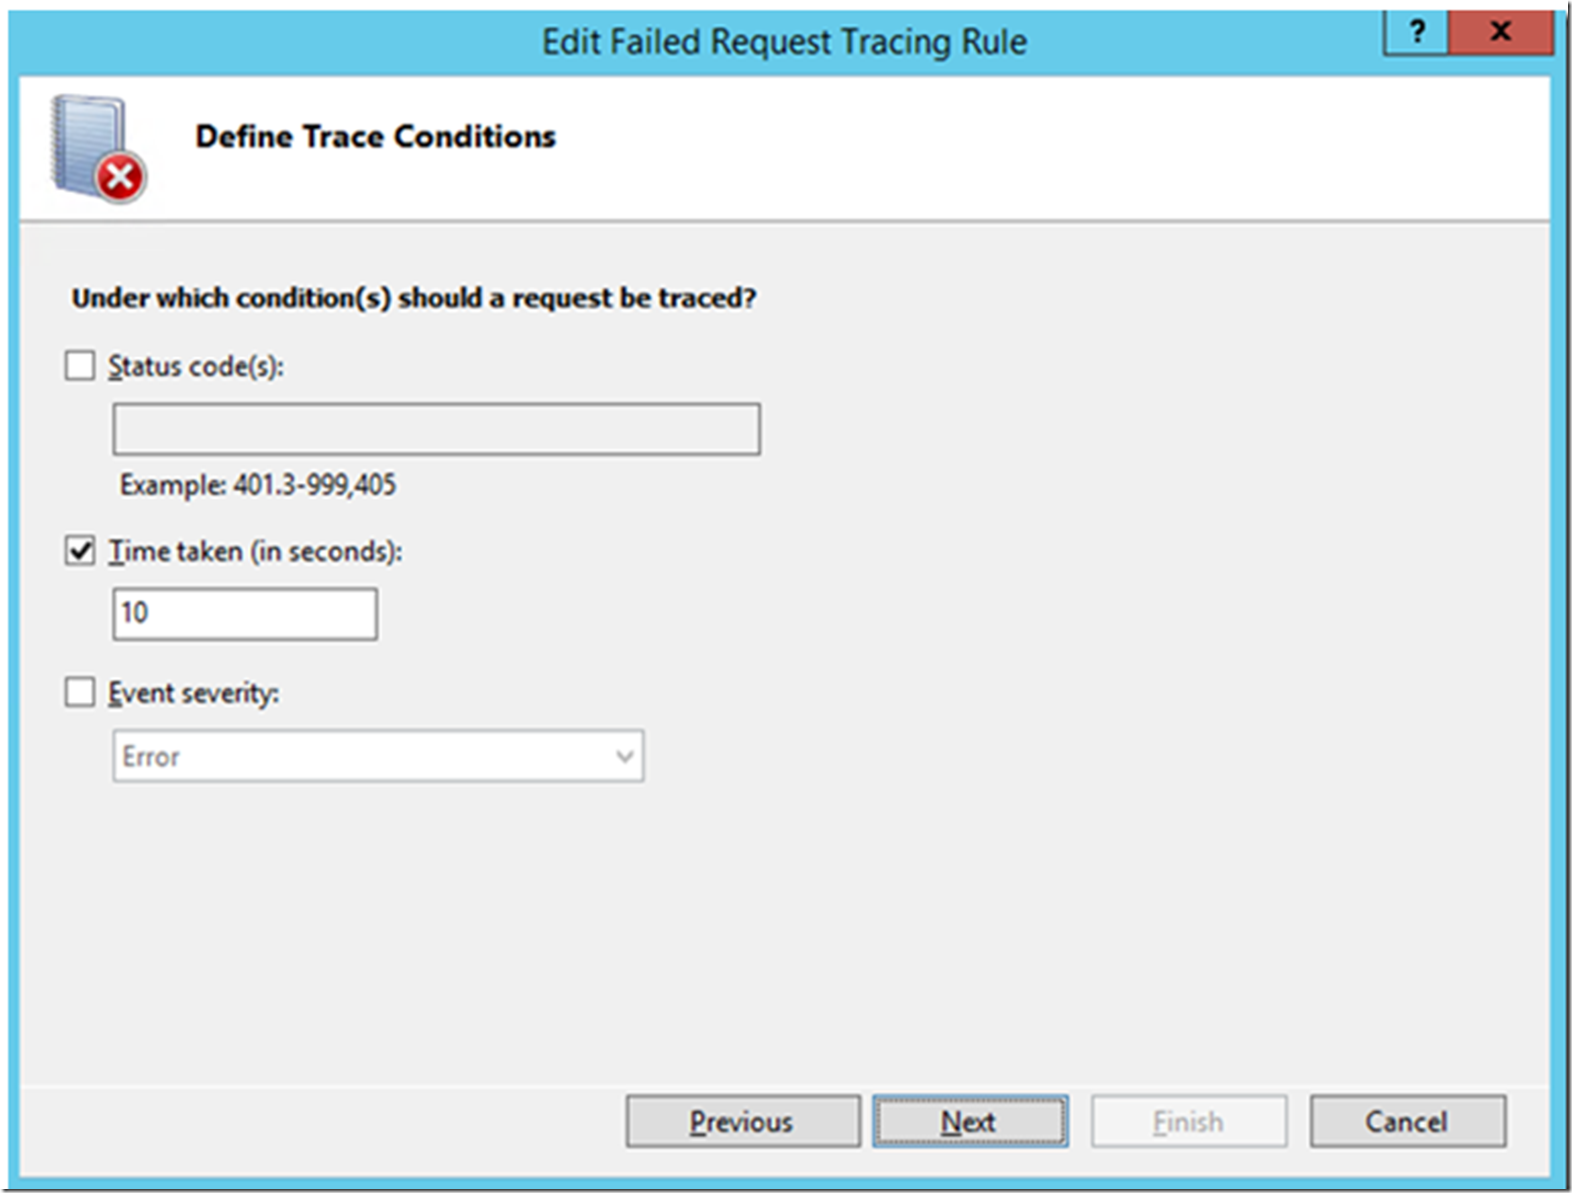This screenshot has height=1193, width=1572.
Task: Click the Define Trace Conditions heading
Action: pyautogui.click(x=375, y=136)
